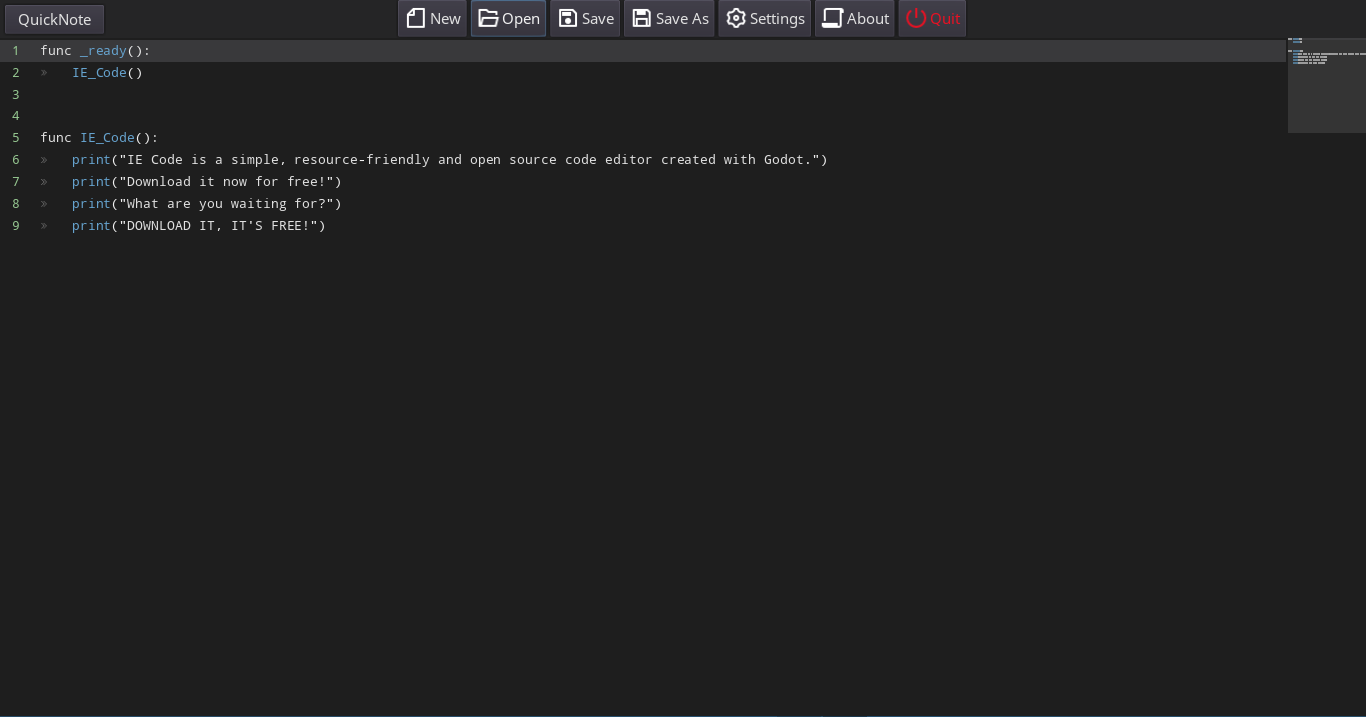Screen dimensions: 1366x717
Task: Click the New button label
Action: 445,18
